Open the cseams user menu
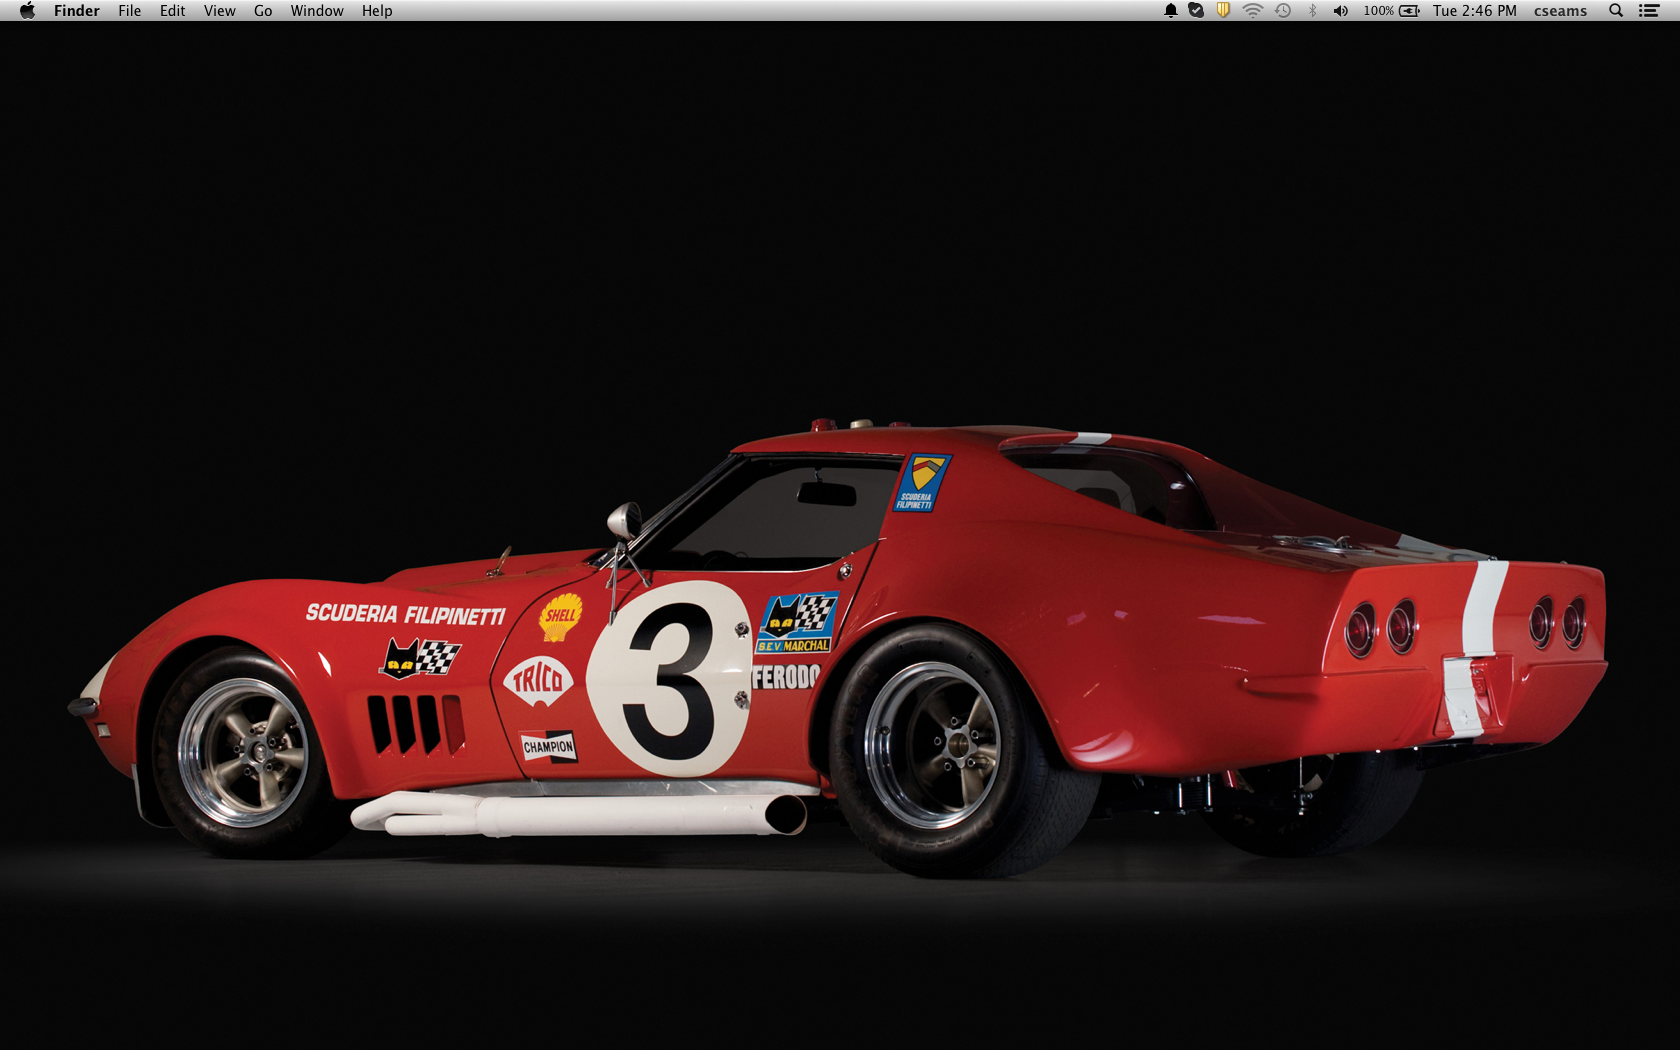The image size is (1680, 1050). 1560,11
